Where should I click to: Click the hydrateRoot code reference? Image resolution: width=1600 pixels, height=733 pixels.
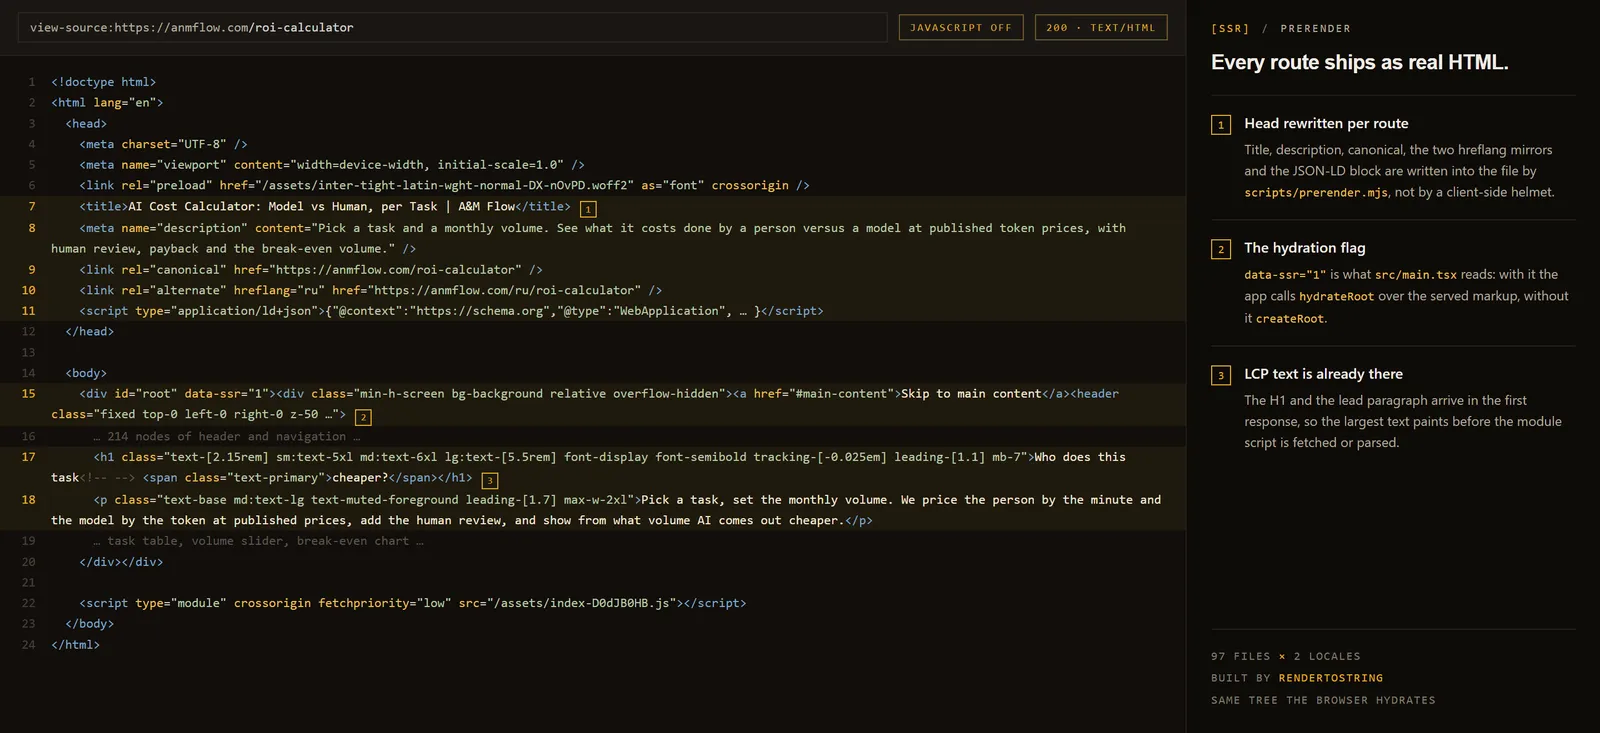(1336, 296)
